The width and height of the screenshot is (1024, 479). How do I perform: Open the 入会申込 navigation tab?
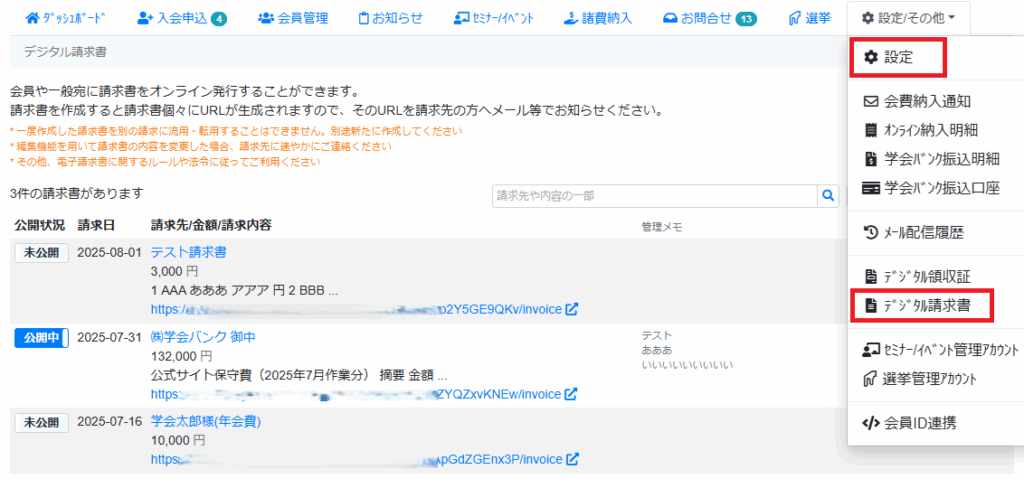181,18
